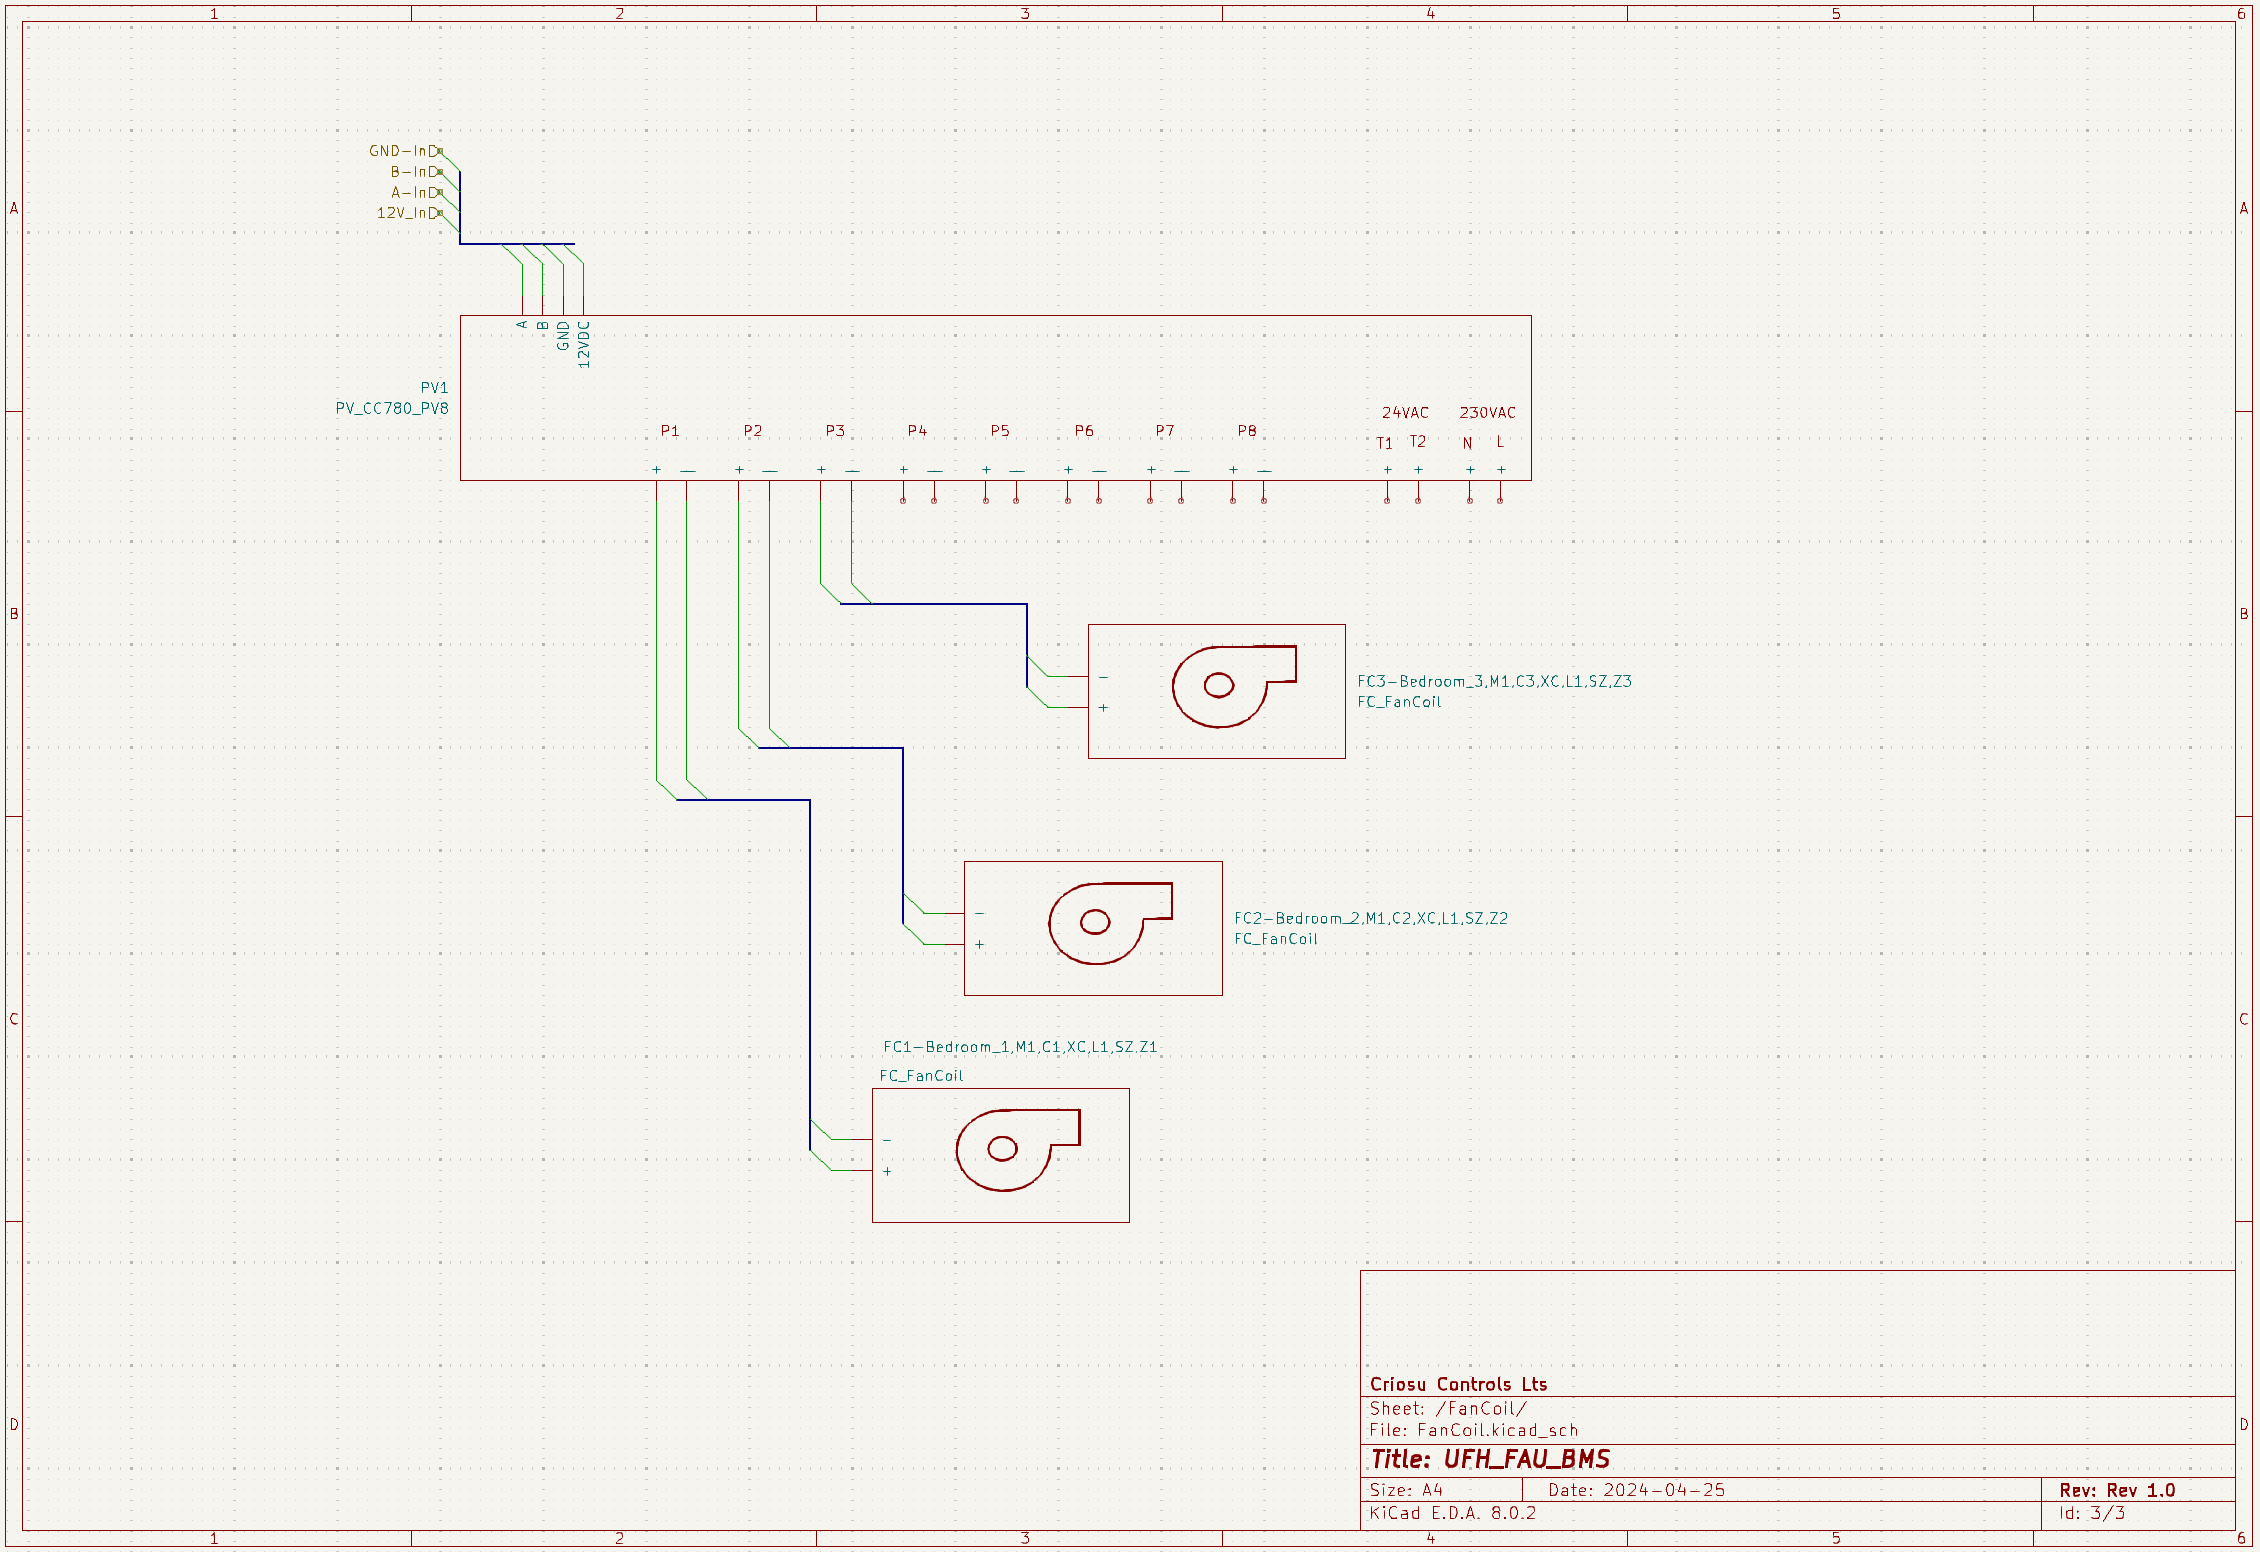Click the B-In hierarchical label

pos(415,172)
